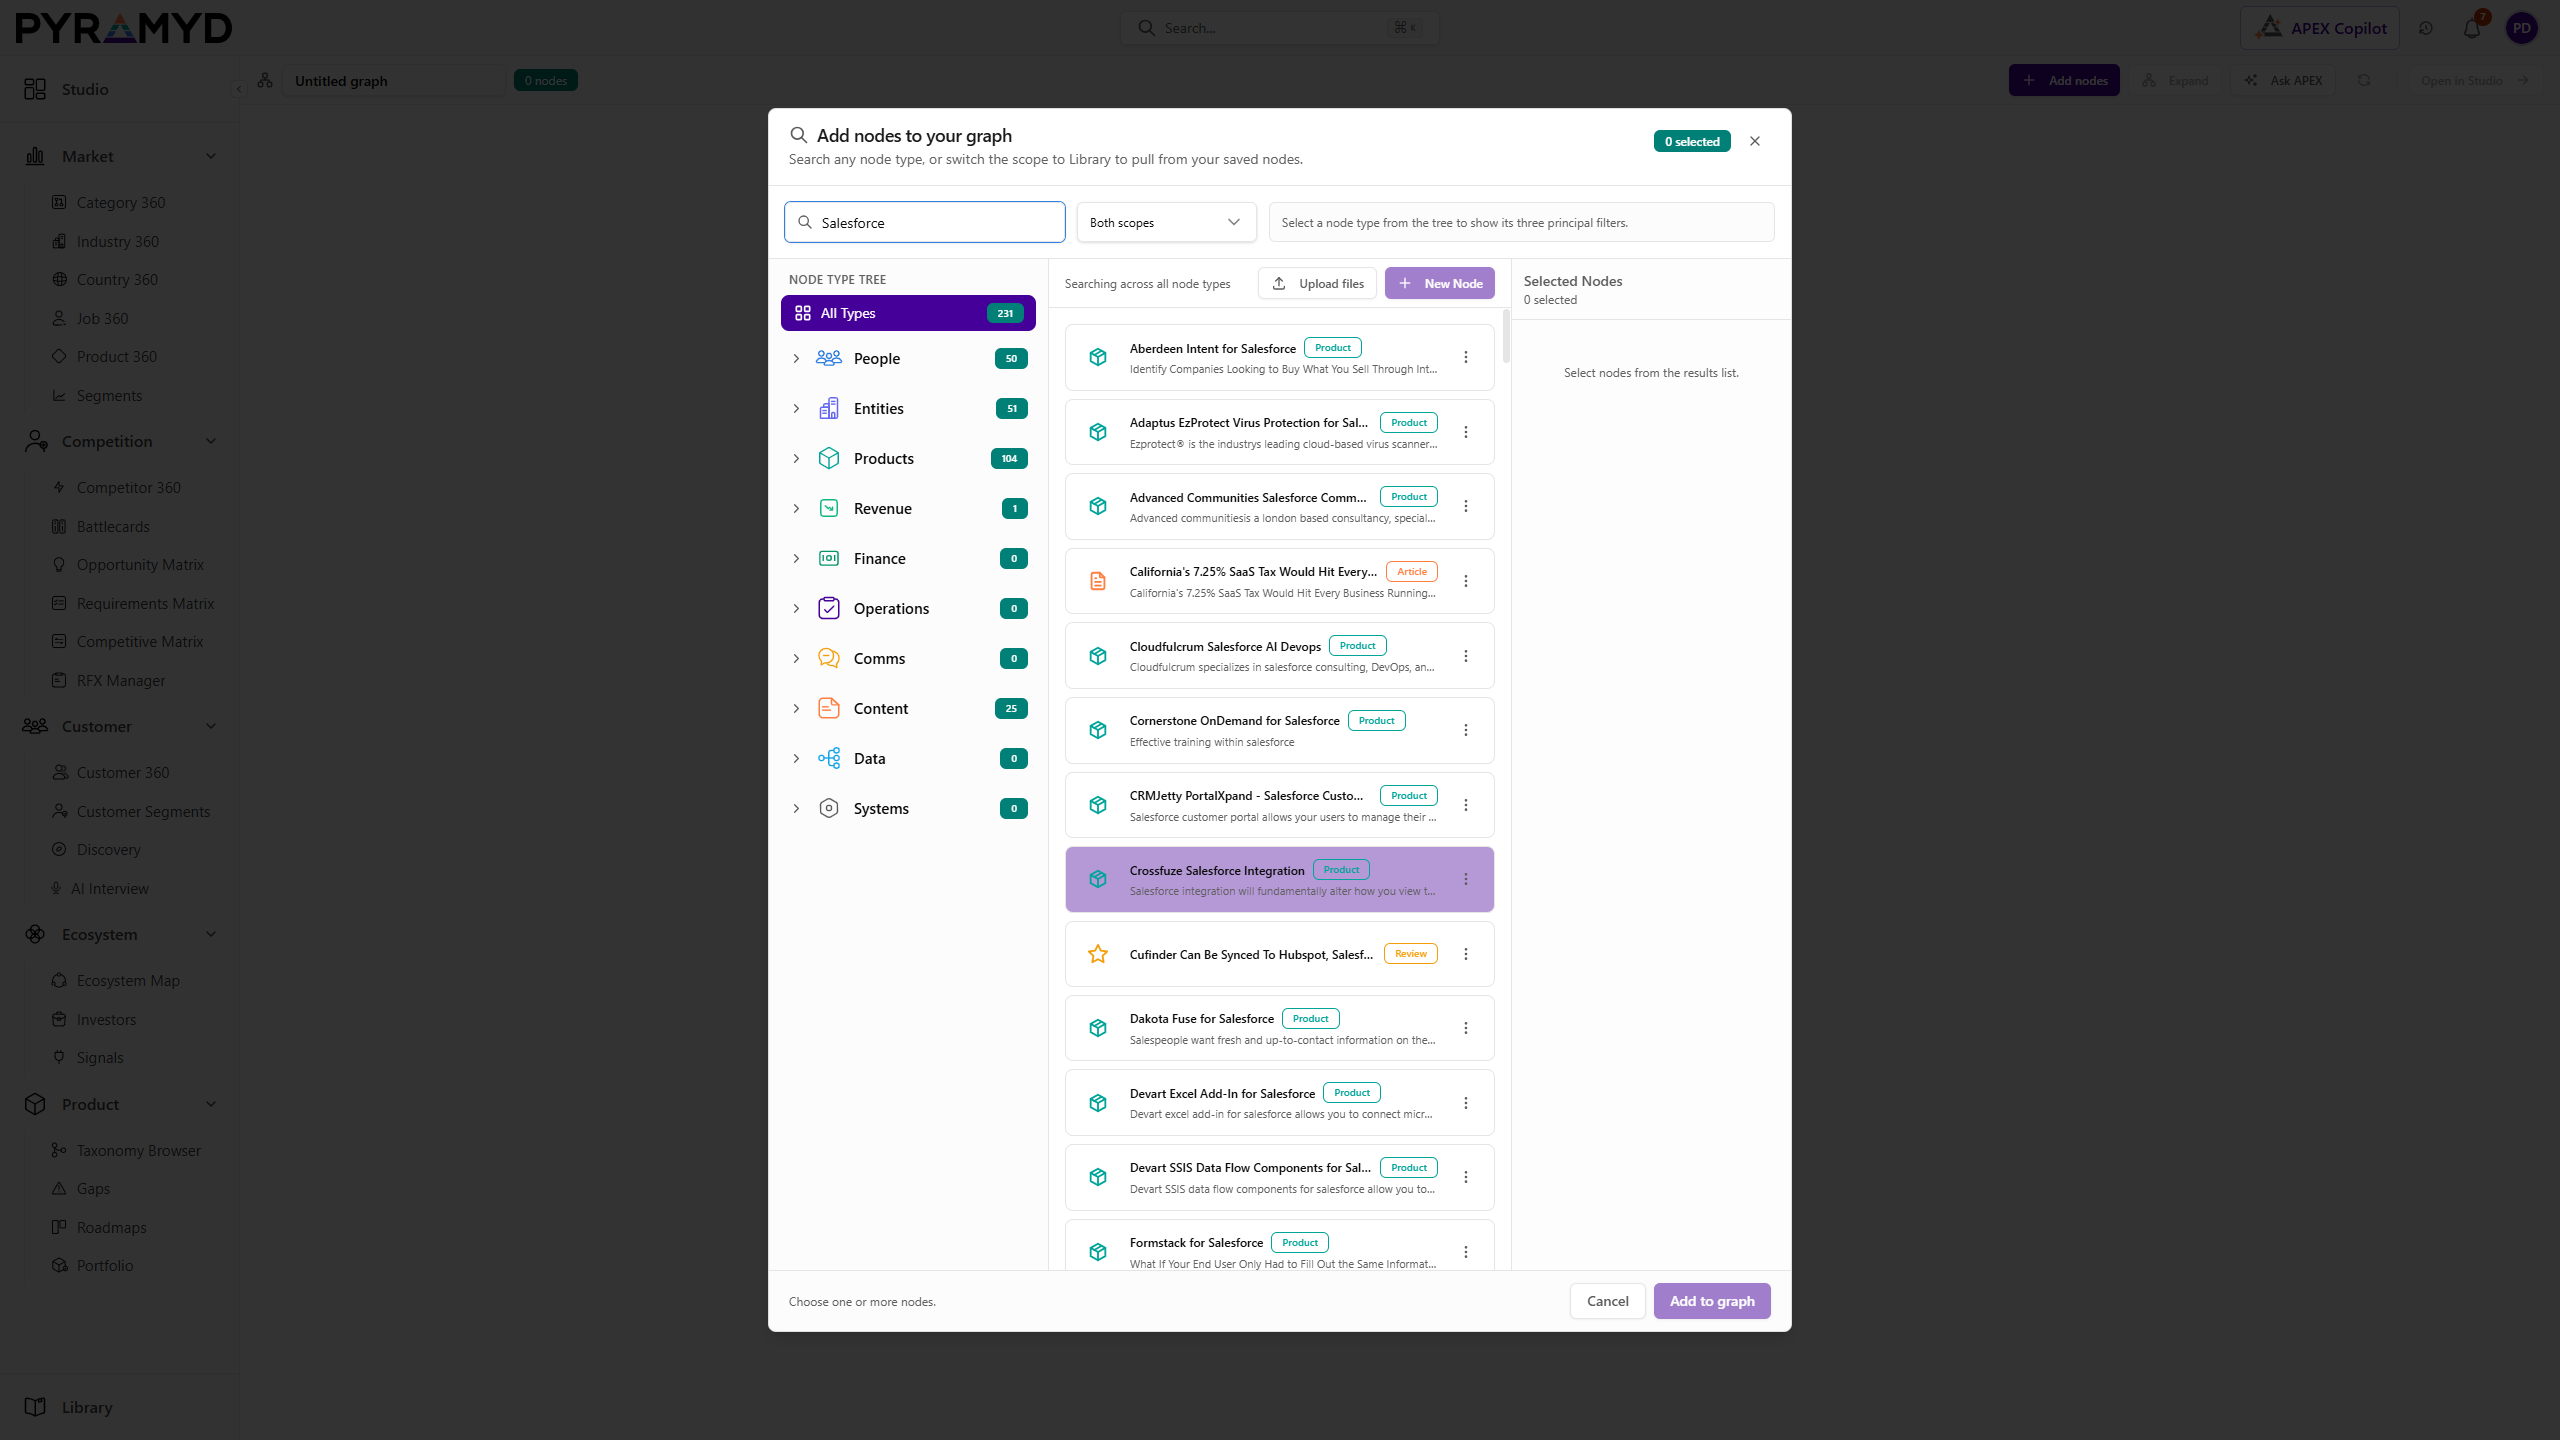Click the Finance node type icon
The height and width of the screenshot is (1440, 2560).
click(828, 558)
